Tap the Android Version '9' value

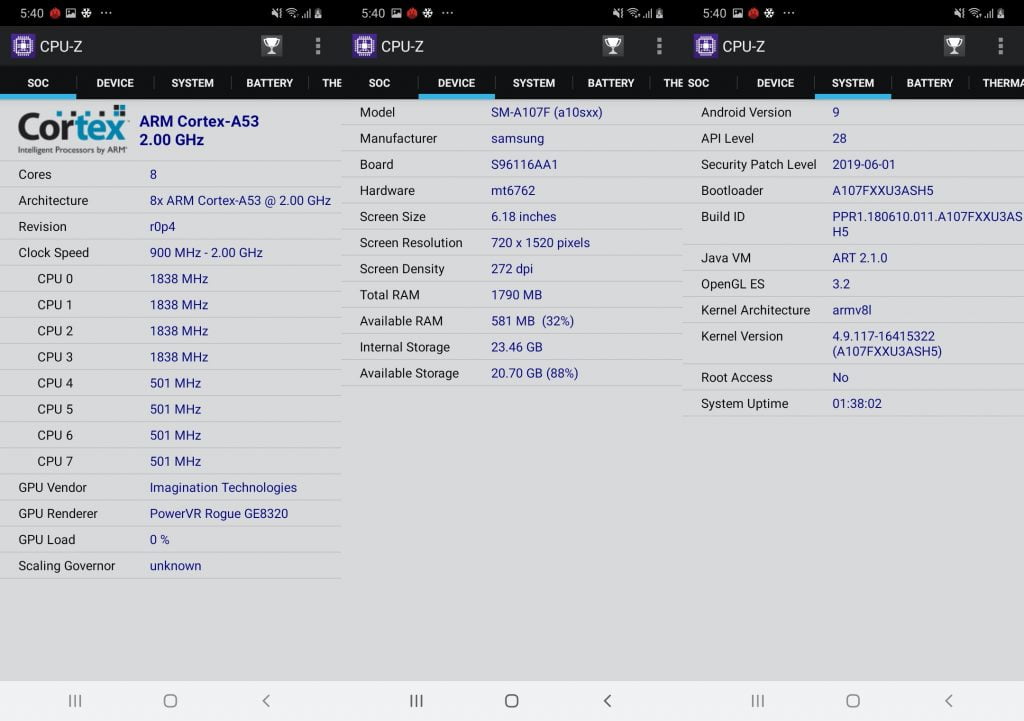tap(836, 112)
